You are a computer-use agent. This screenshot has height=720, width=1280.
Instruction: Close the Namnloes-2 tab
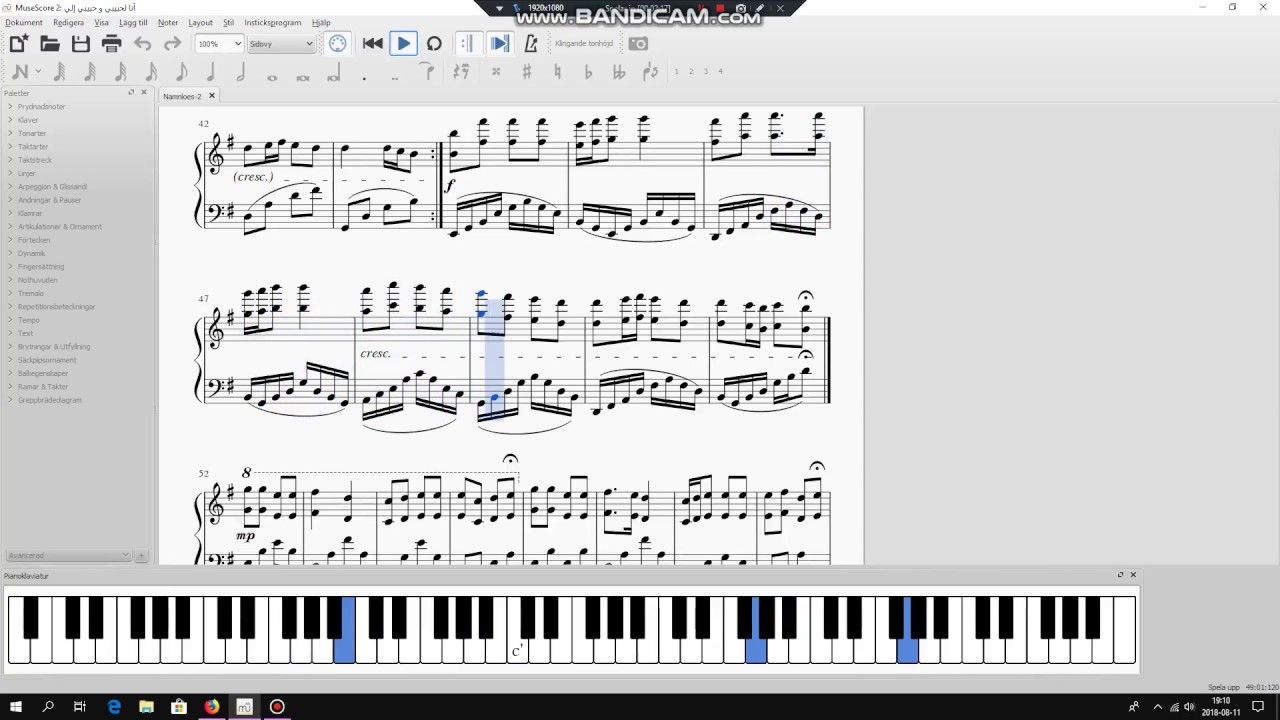coord(212,96)
